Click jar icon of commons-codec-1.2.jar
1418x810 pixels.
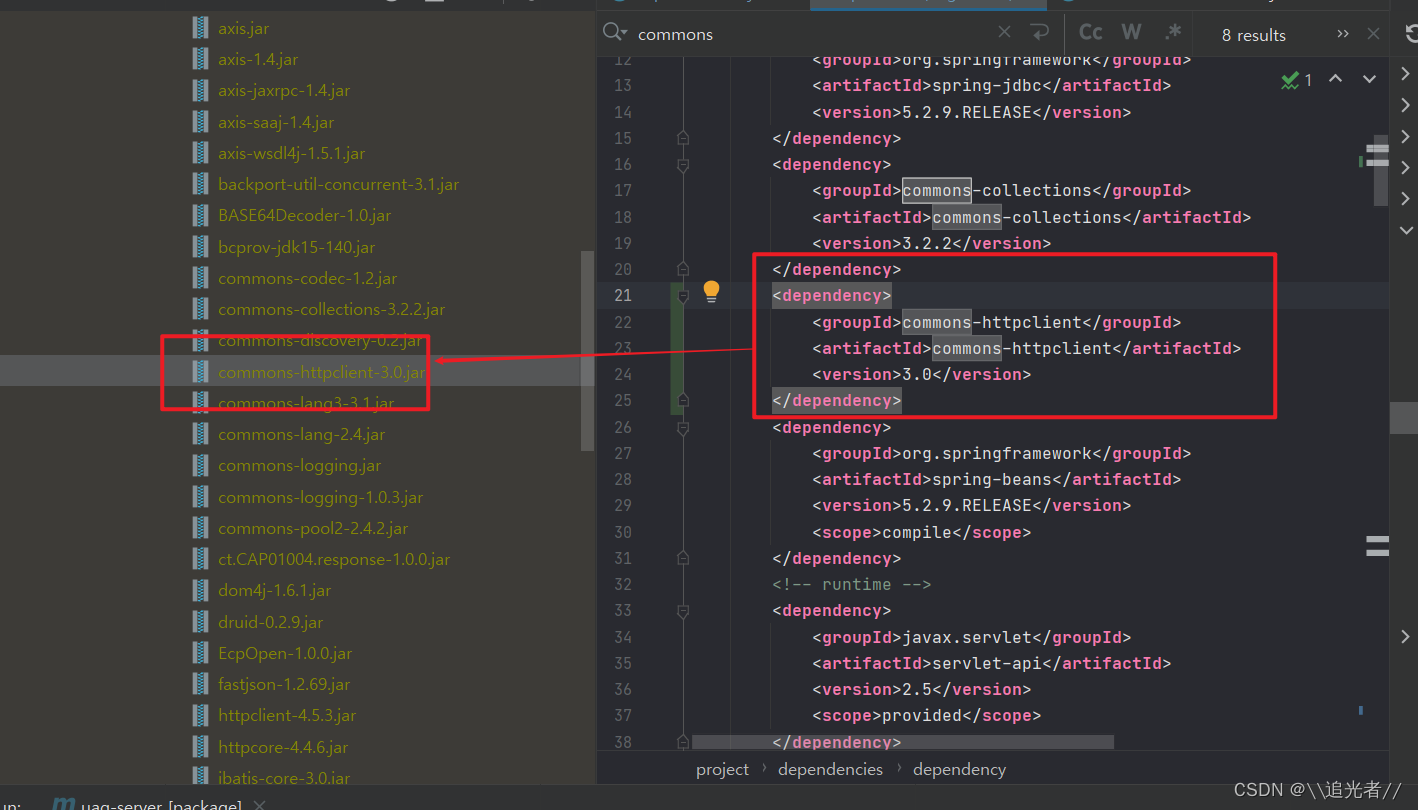(201, 278)
